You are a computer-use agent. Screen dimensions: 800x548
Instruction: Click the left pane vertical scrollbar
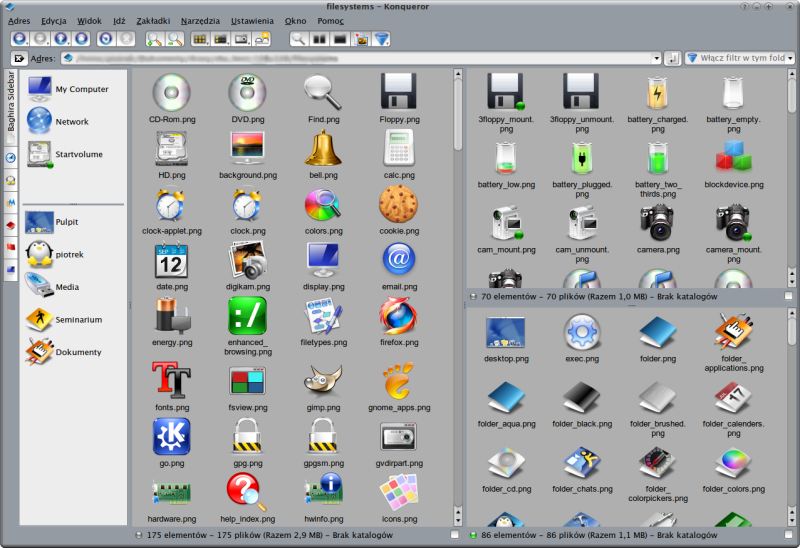pos(458,298)
